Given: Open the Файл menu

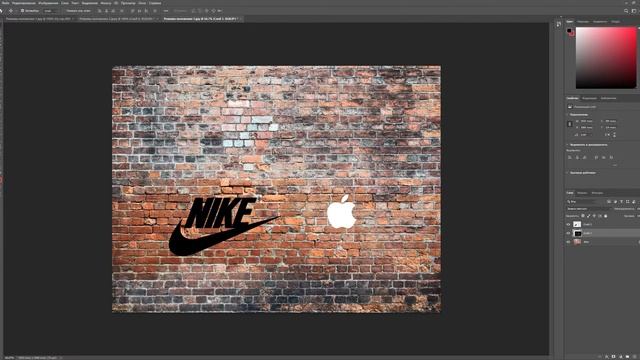Looking at the screenshot, I should (5, 3).
